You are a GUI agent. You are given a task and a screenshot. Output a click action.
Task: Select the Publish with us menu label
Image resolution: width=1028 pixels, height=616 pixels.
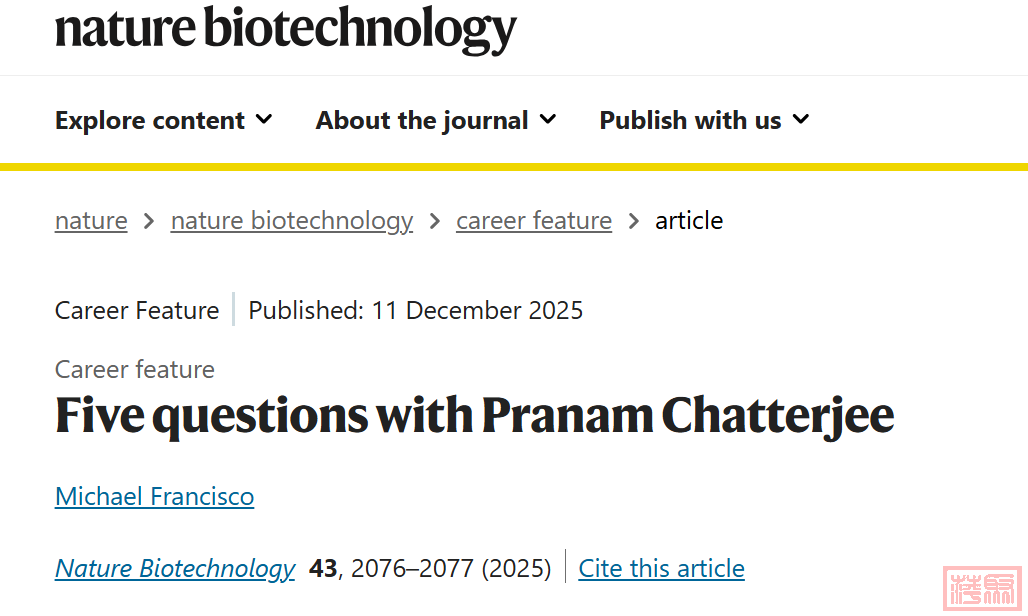[690, 121]
